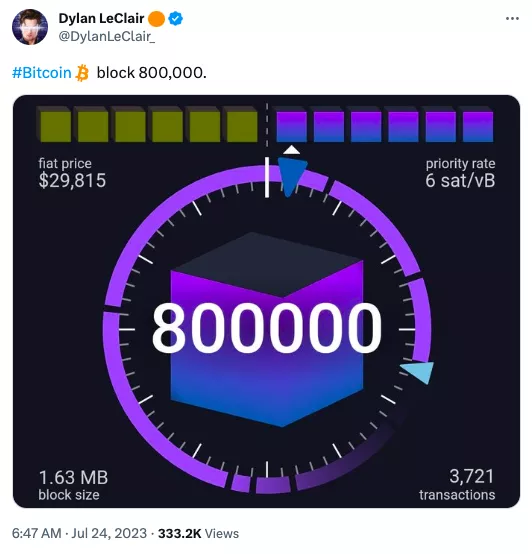
Task: Click the first olive-green mempool block
Action: coord(54,124)
